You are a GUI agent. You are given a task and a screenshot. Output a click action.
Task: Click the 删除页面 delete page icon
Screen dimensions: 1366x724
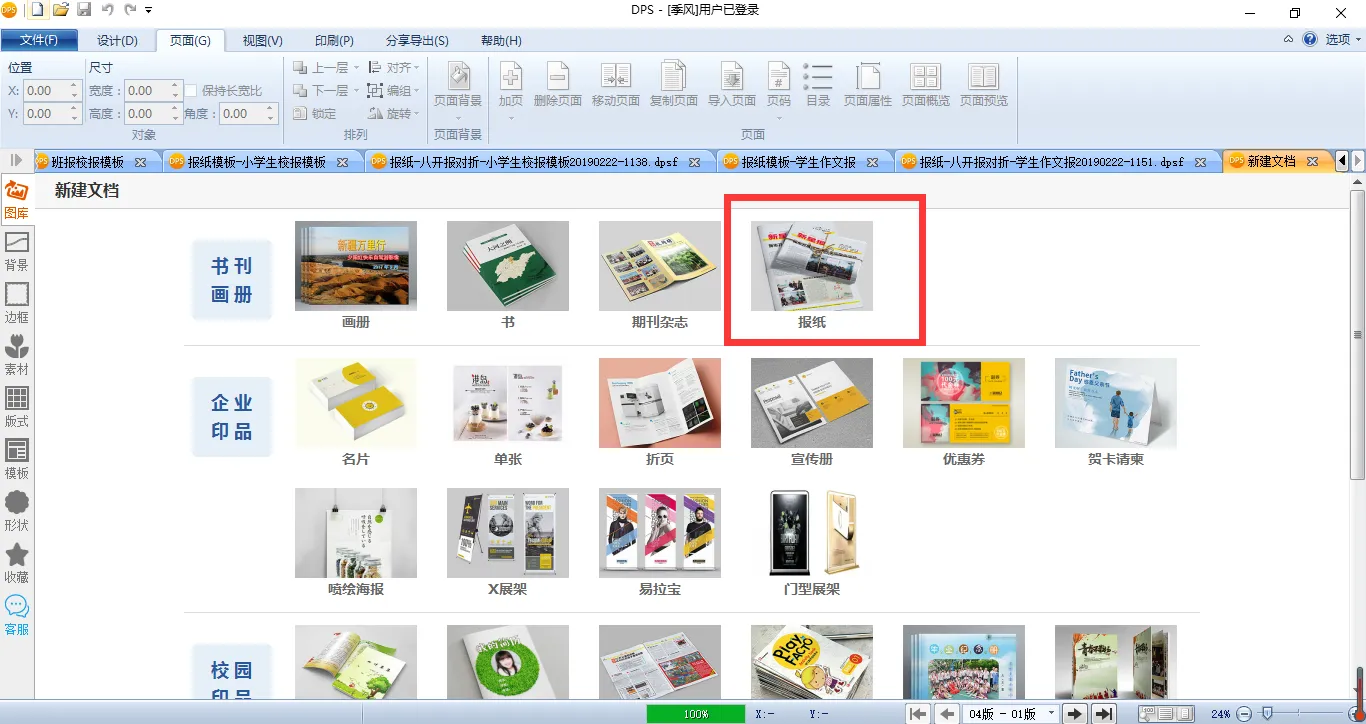tap(558, 76)
